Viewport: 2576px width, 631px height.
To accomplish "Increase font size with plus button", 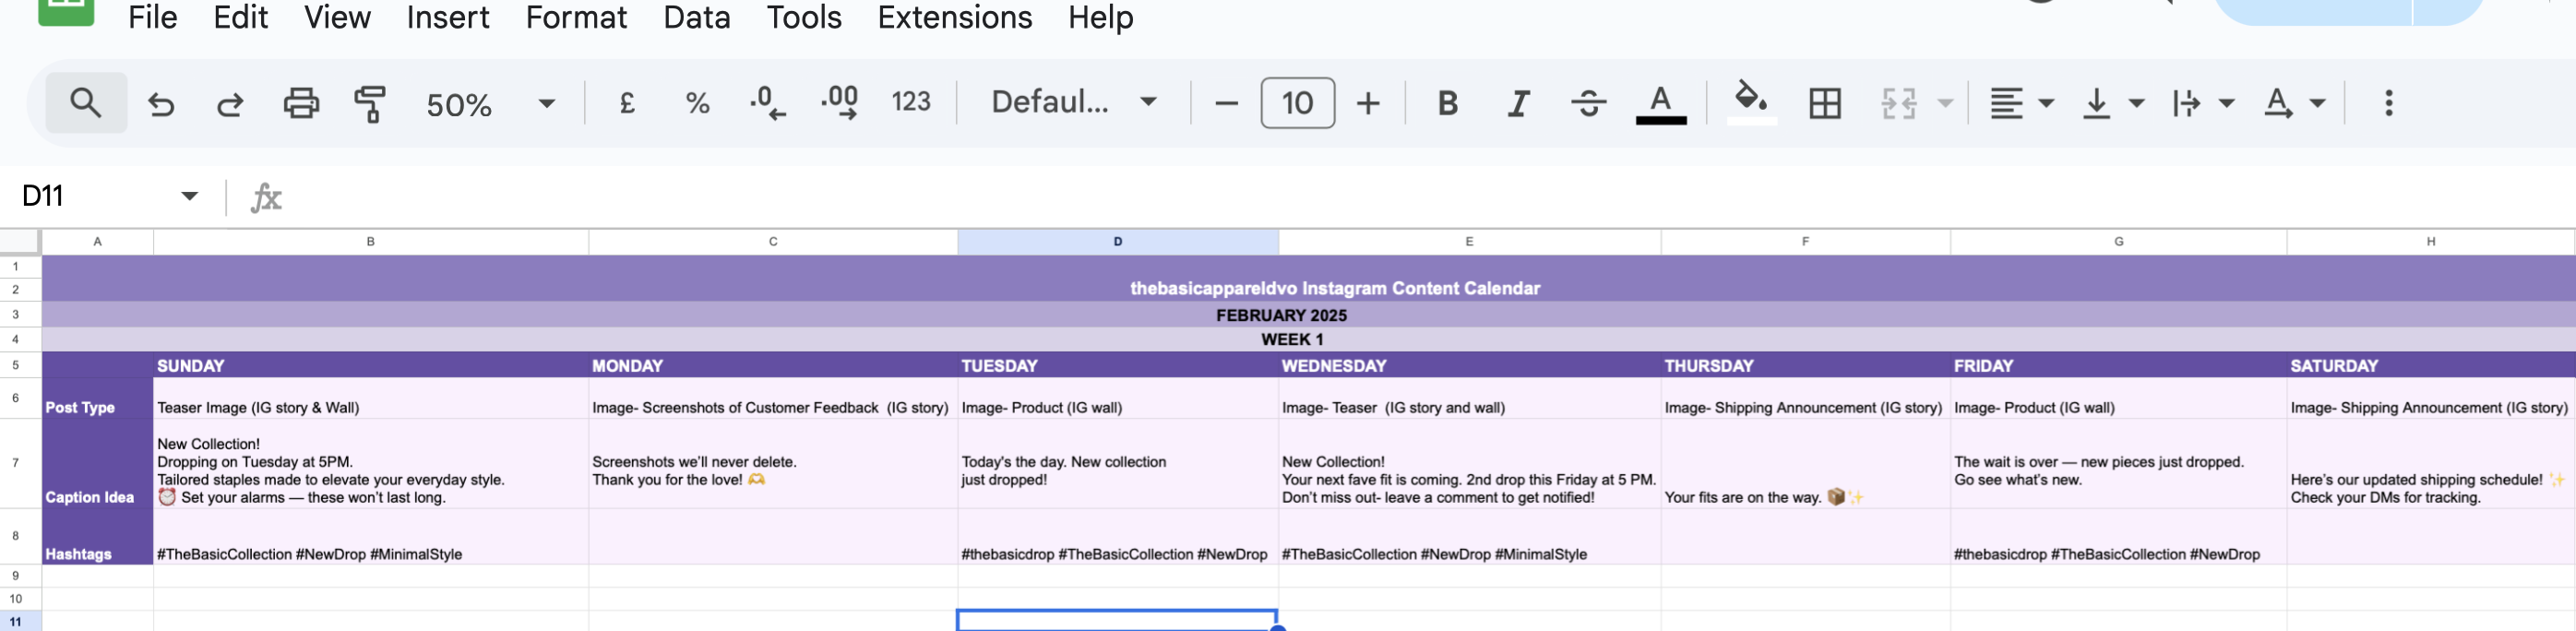I will tap(1368, 103).
